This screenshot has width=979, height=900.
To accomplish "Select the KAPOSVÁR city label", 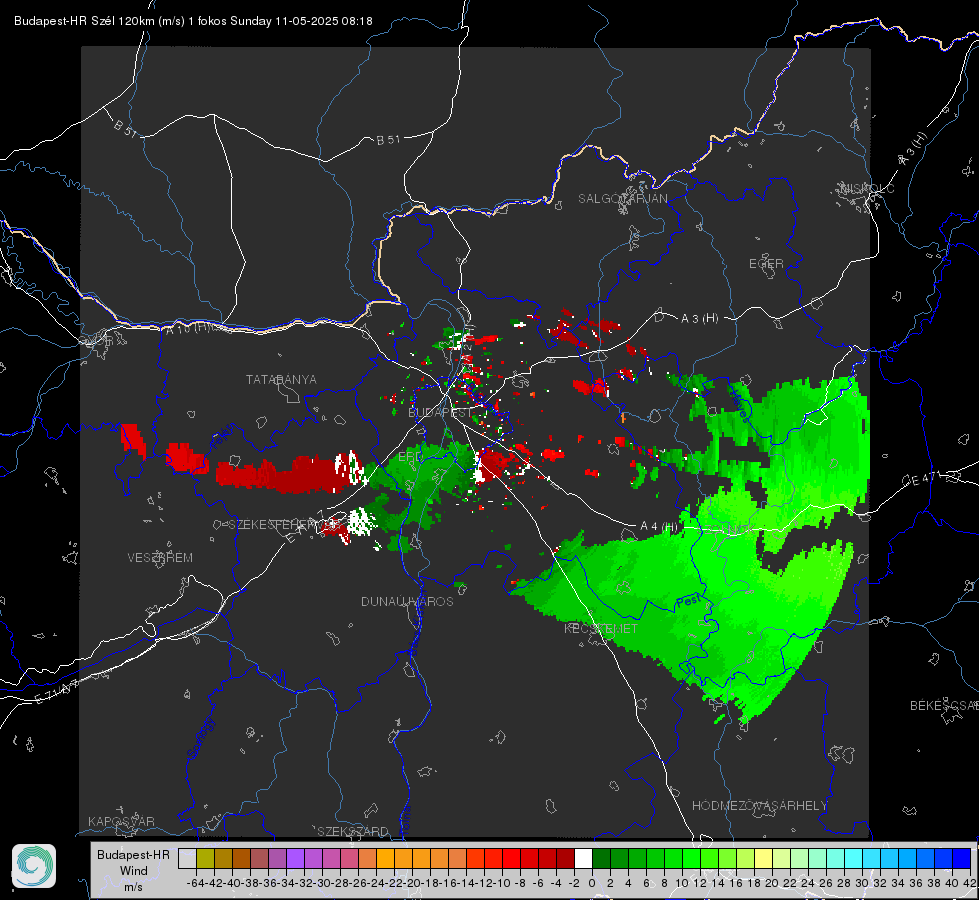I will 121,821.
